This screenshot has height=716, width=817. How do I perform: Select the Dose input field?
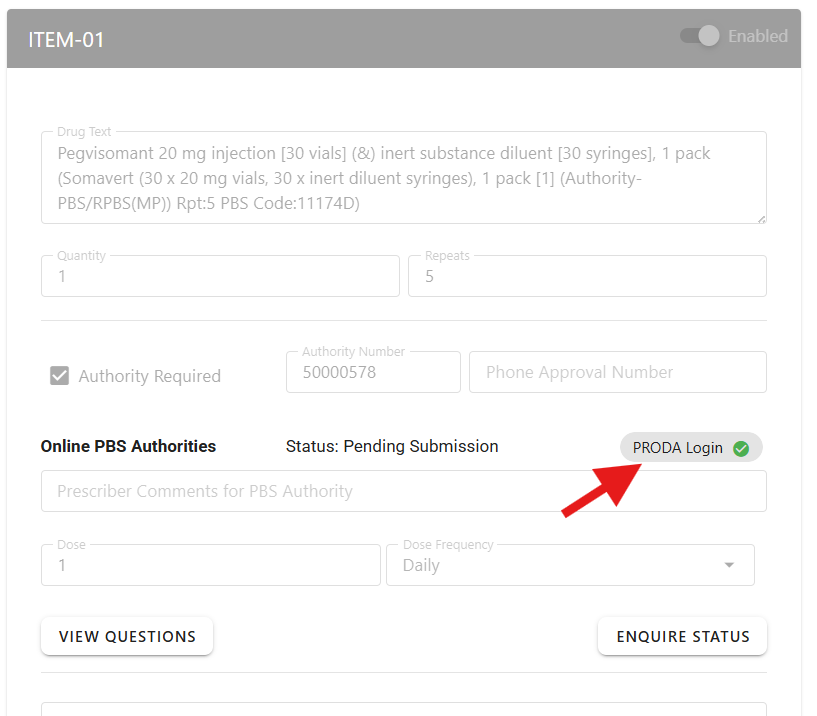pos(210,565)
